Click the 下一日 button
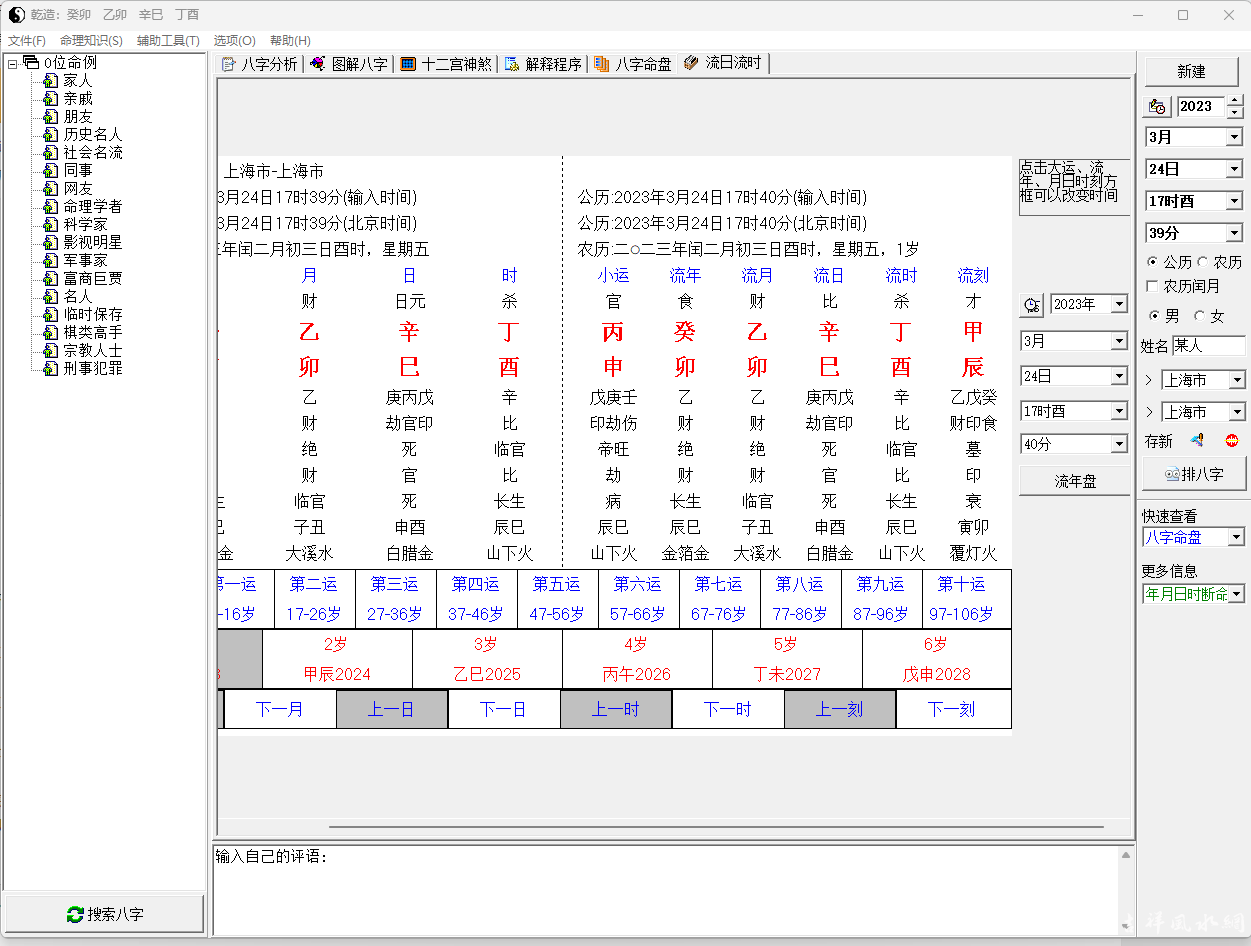Screen dimensions: 1251x946 (x=503, y=709)
